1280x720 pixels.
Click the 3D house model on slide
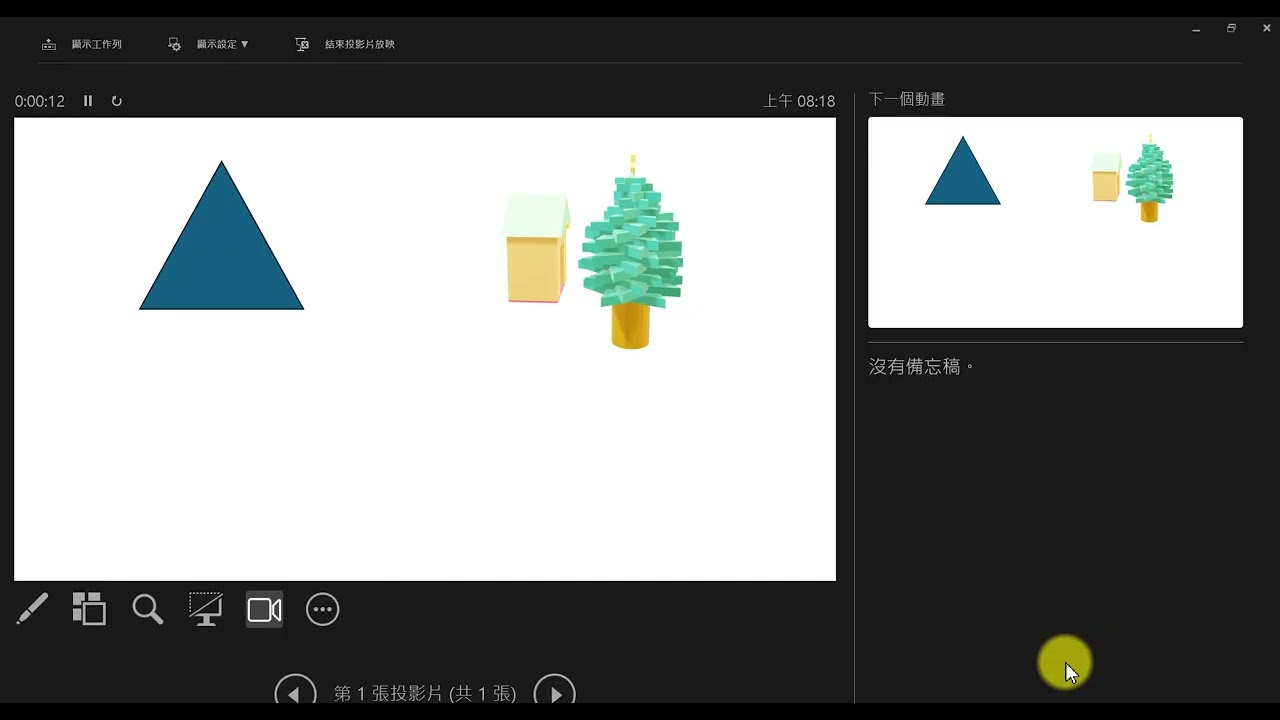[x=536, y=248]
